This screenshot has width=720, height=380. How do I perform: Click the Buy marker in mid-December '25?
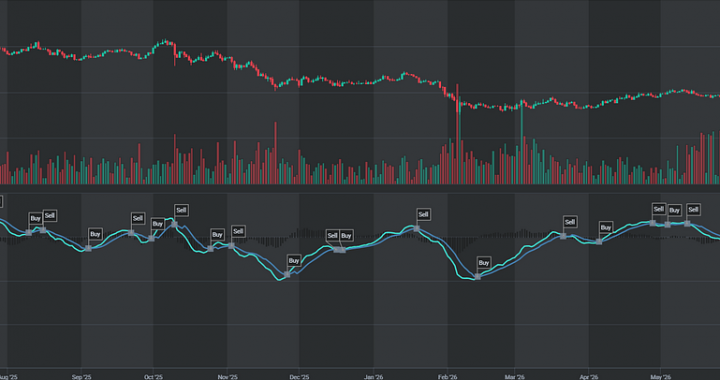(x=346, y=236)
